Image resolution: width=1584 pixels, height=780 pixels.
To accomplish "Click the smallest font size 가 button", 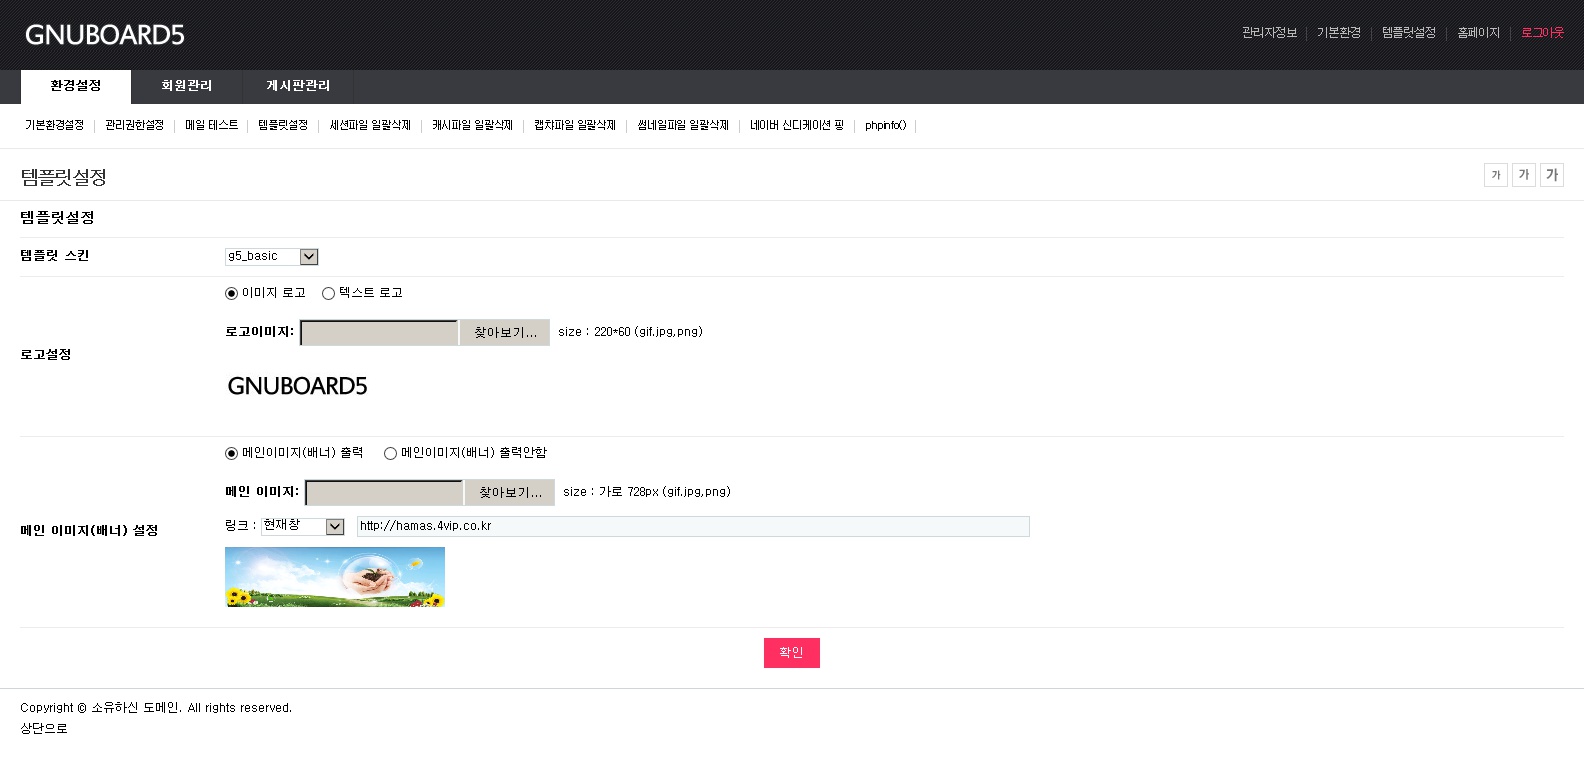I will click(1495, 175).
